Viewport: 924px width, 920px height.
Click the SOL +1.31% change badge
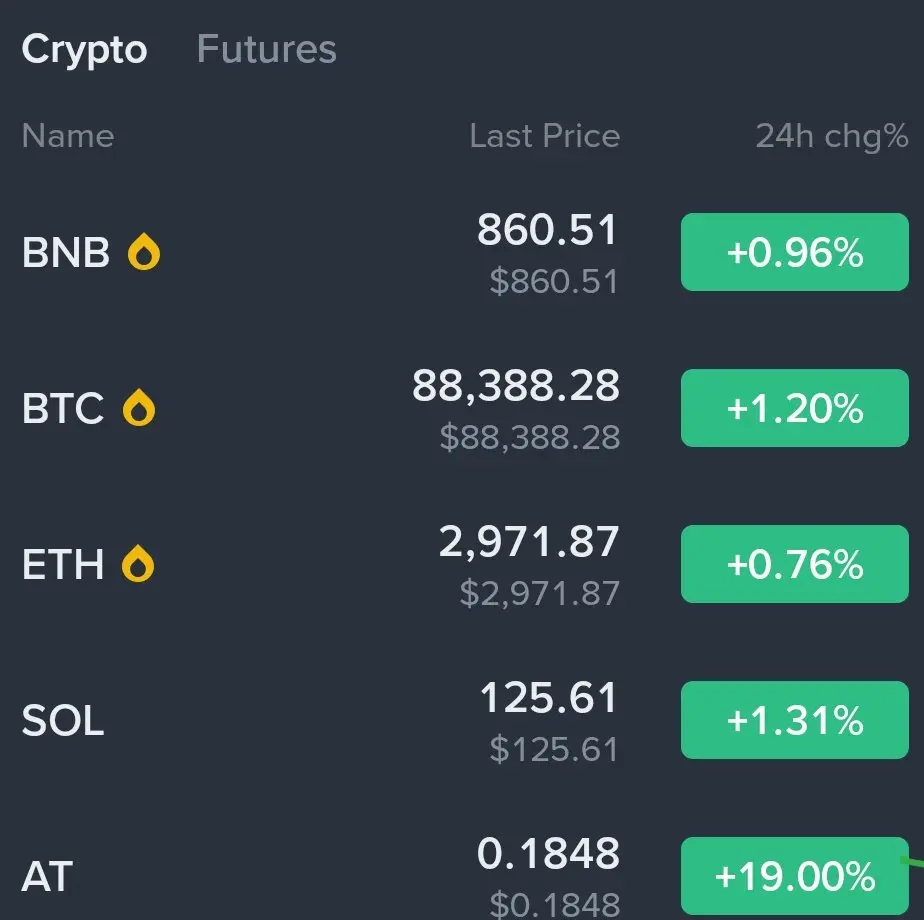[x=795, y=720]
